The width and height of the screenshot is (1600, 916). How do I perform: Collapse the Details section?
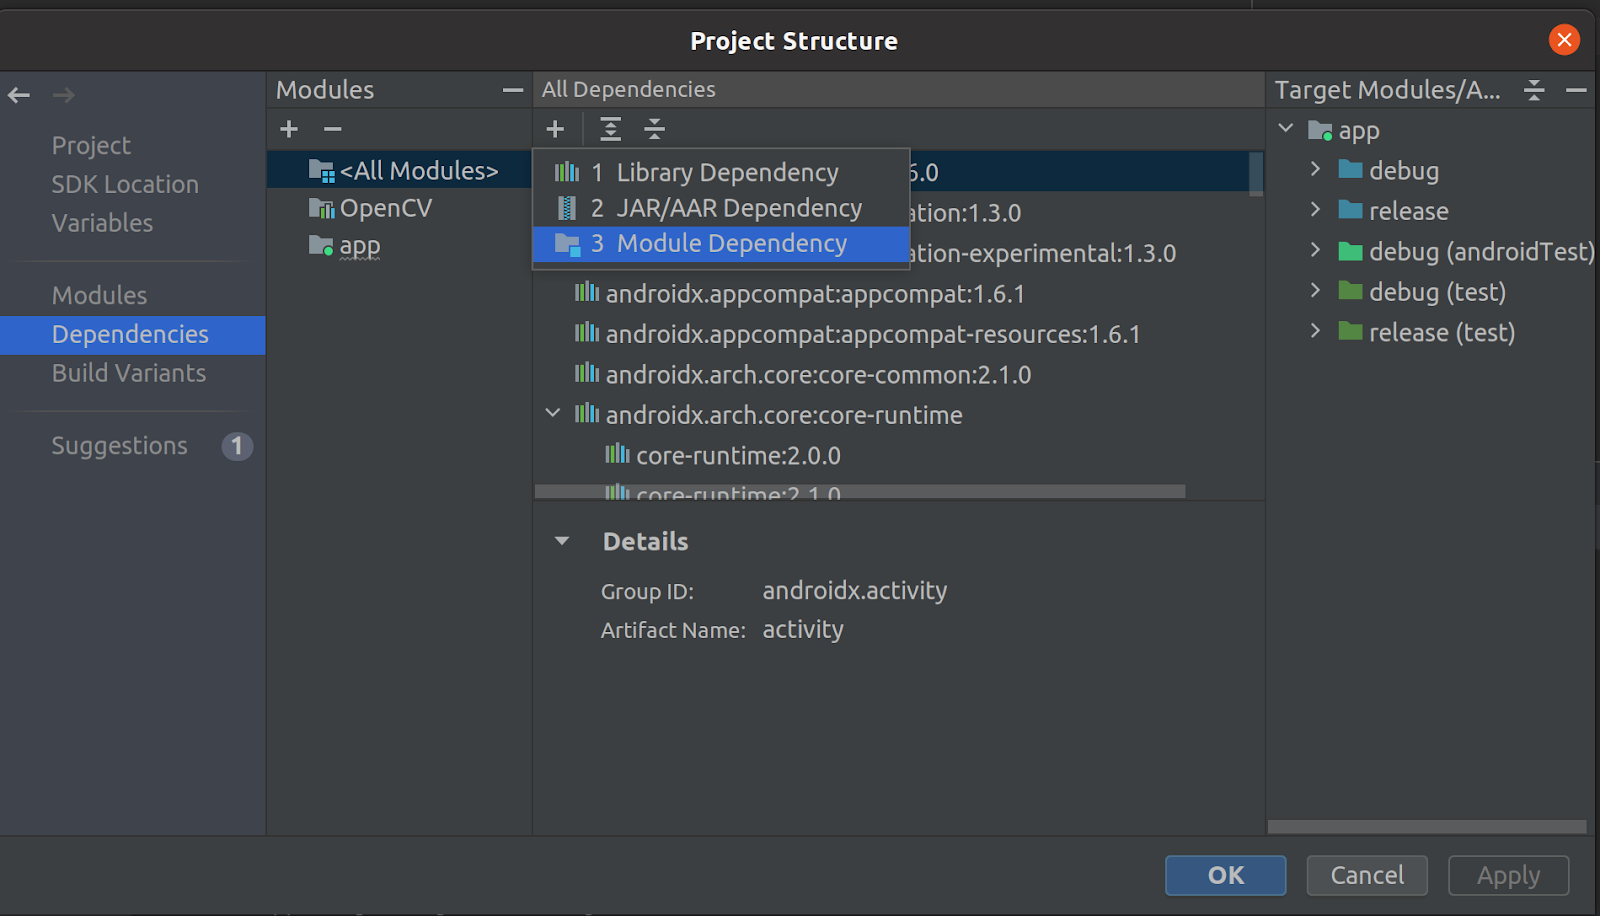click(x=562, y=541)
